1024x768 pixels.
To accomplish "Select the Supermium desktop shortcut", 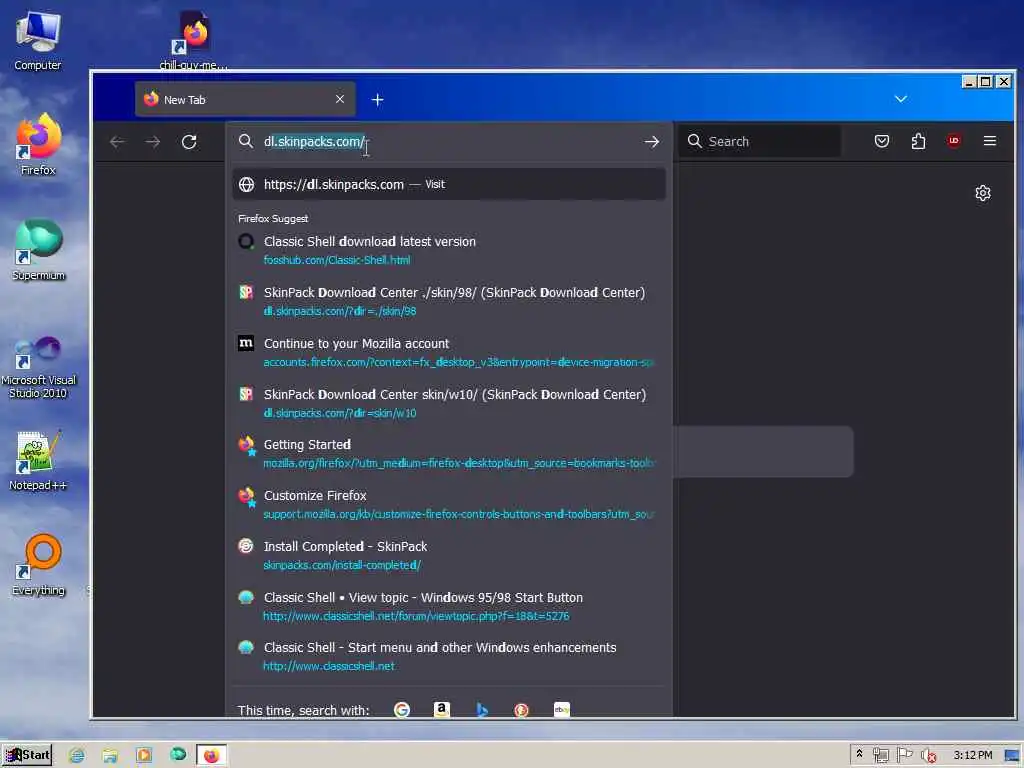I will (x=39, y=250).
